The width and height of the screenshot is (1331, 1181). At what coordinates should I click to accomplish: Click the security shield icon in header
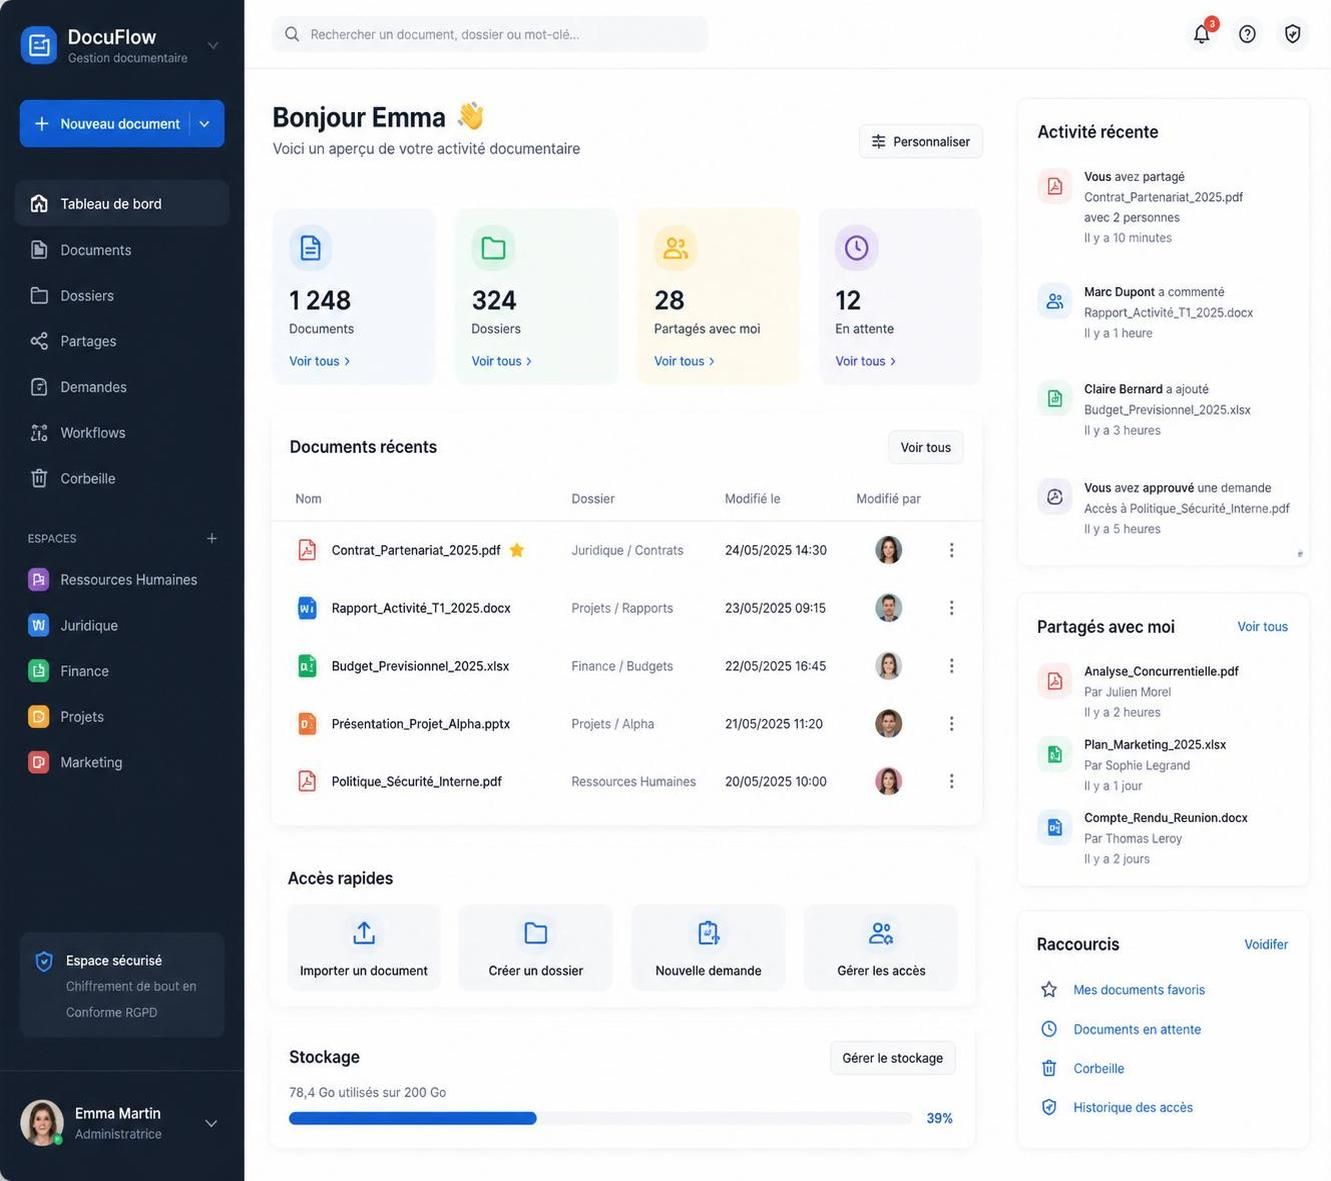coord(1292,34)
